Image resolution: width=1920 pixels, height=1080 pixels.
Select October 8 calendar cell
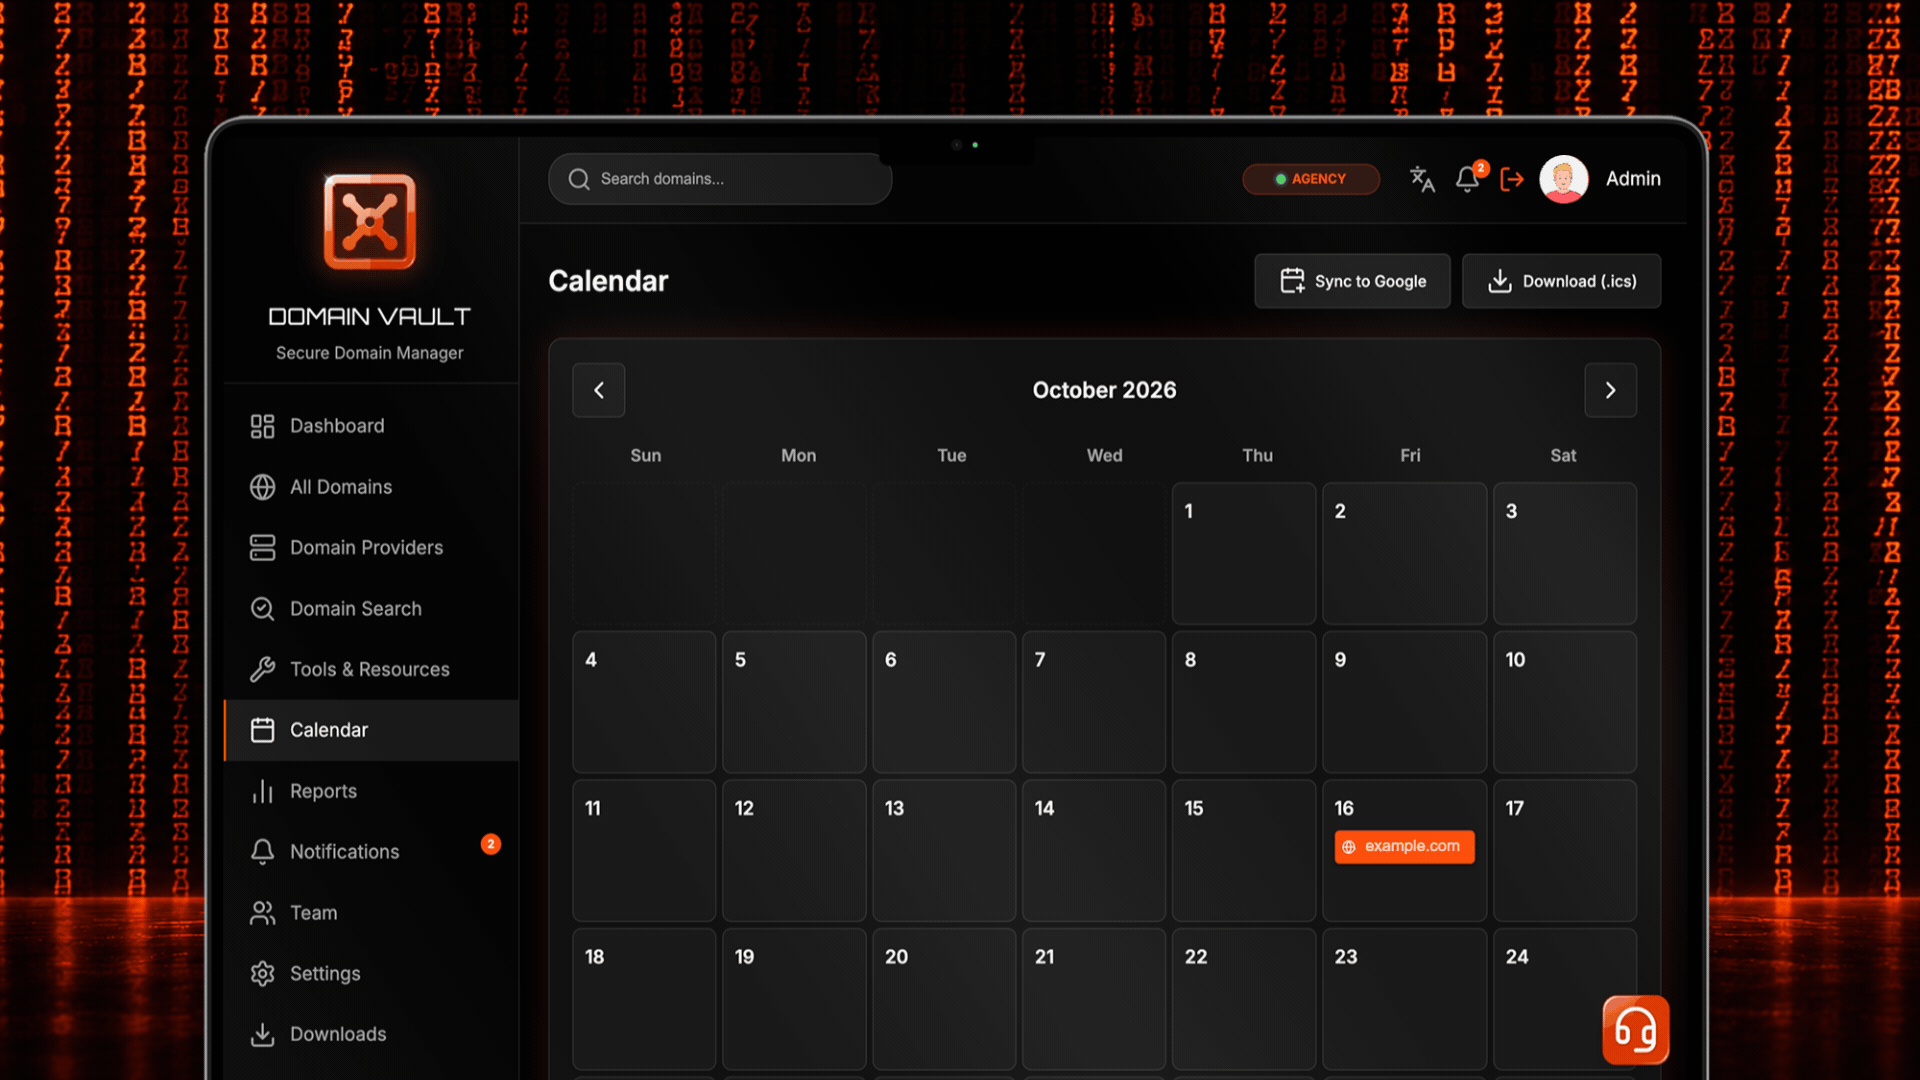click(x=1244, y=702)
